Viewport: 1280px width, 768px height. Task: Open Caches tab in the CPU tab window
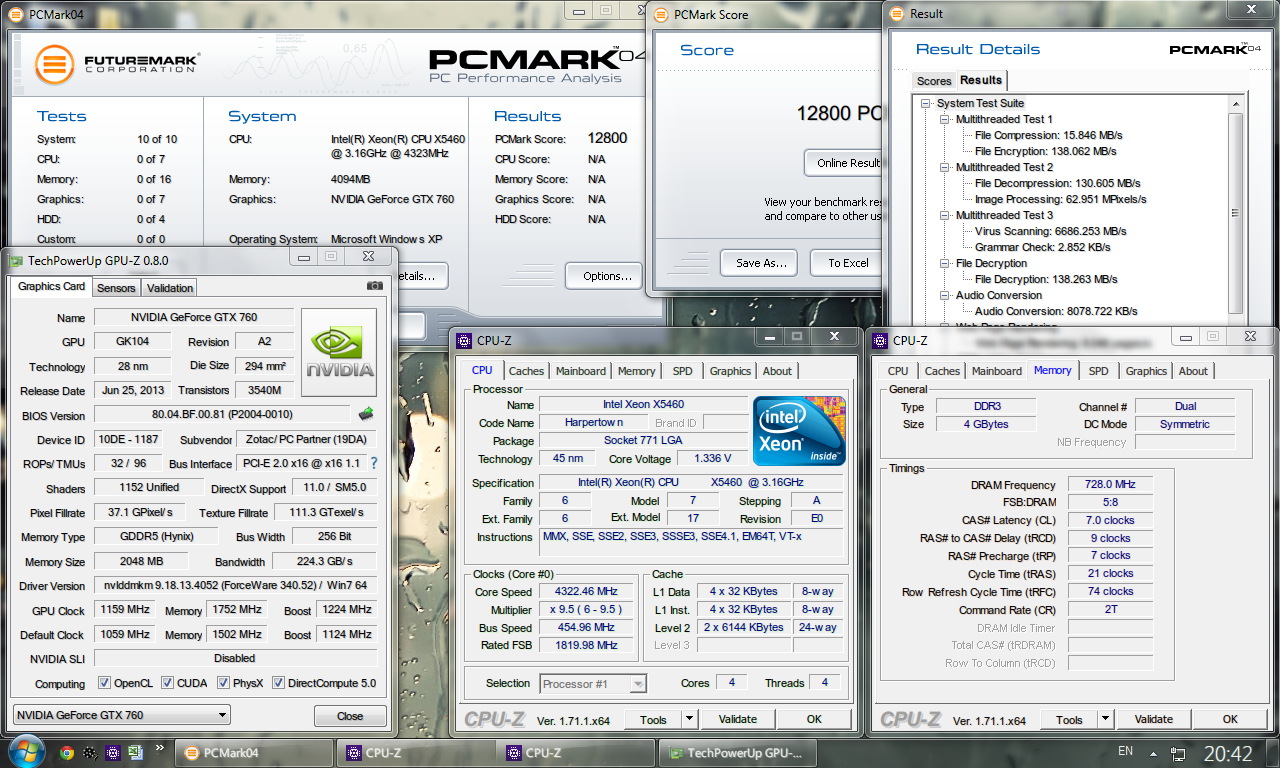(526, 371)
